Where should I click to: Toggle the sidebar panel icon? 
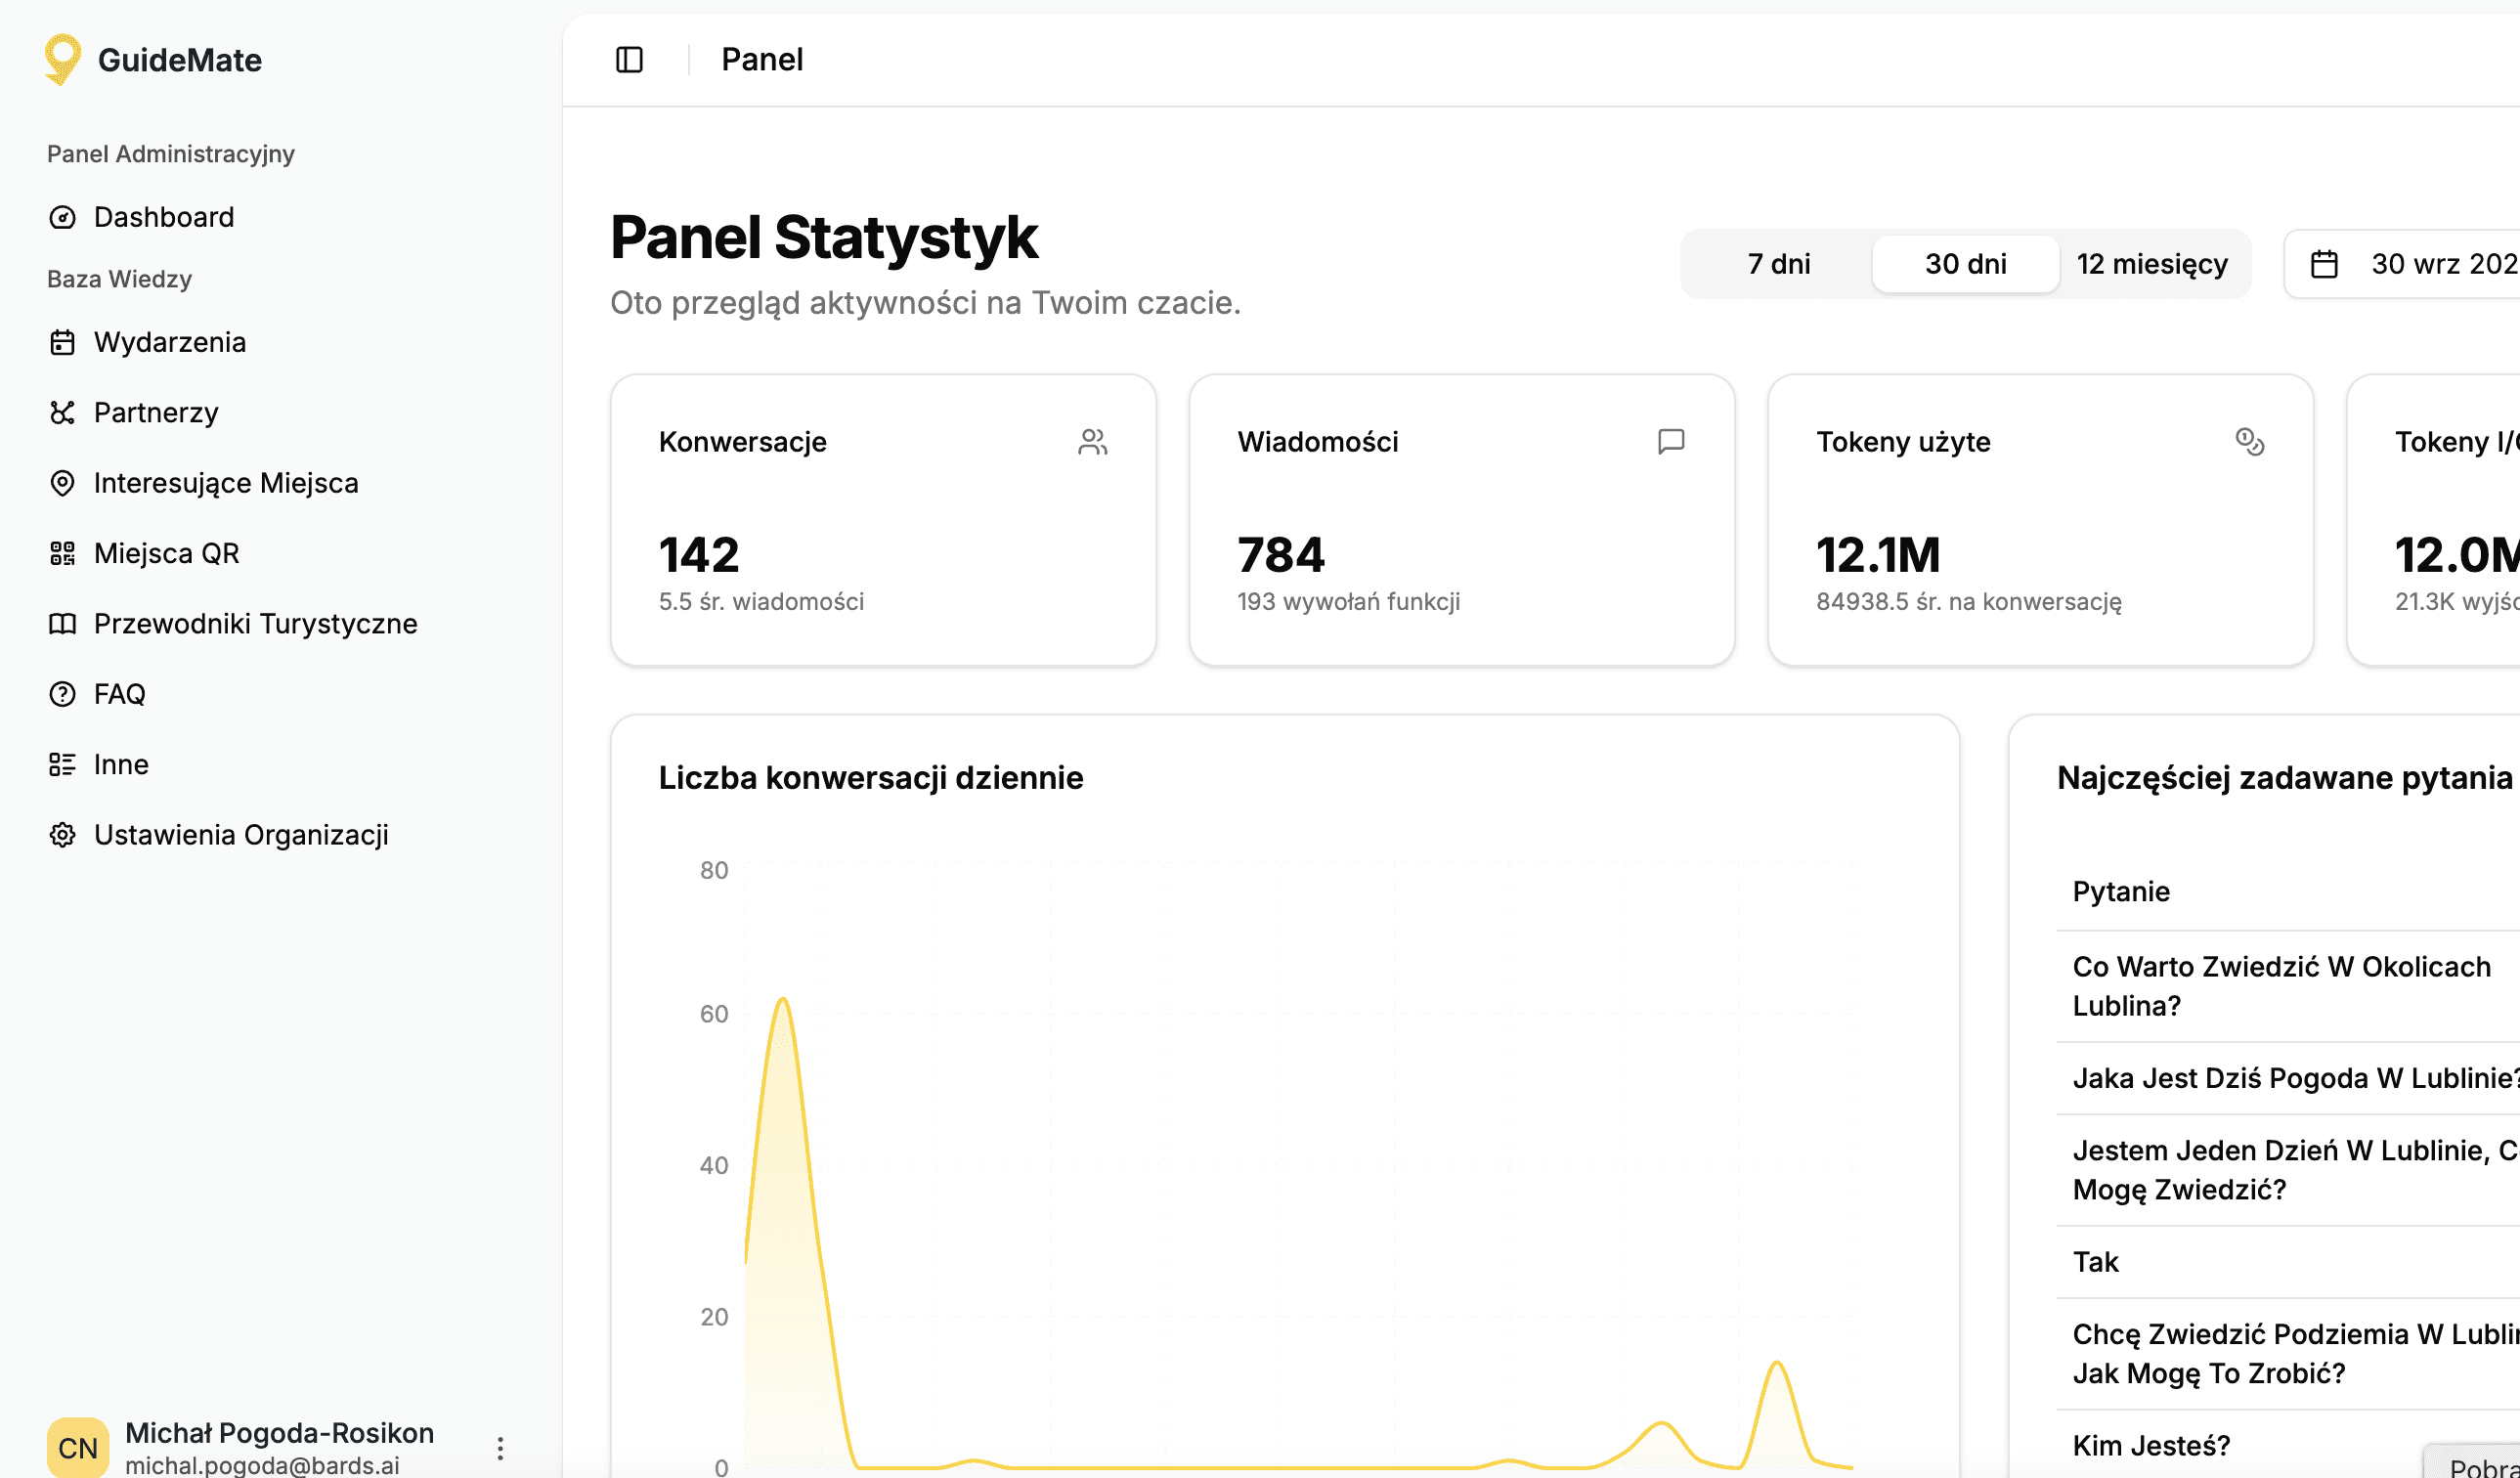629,60
